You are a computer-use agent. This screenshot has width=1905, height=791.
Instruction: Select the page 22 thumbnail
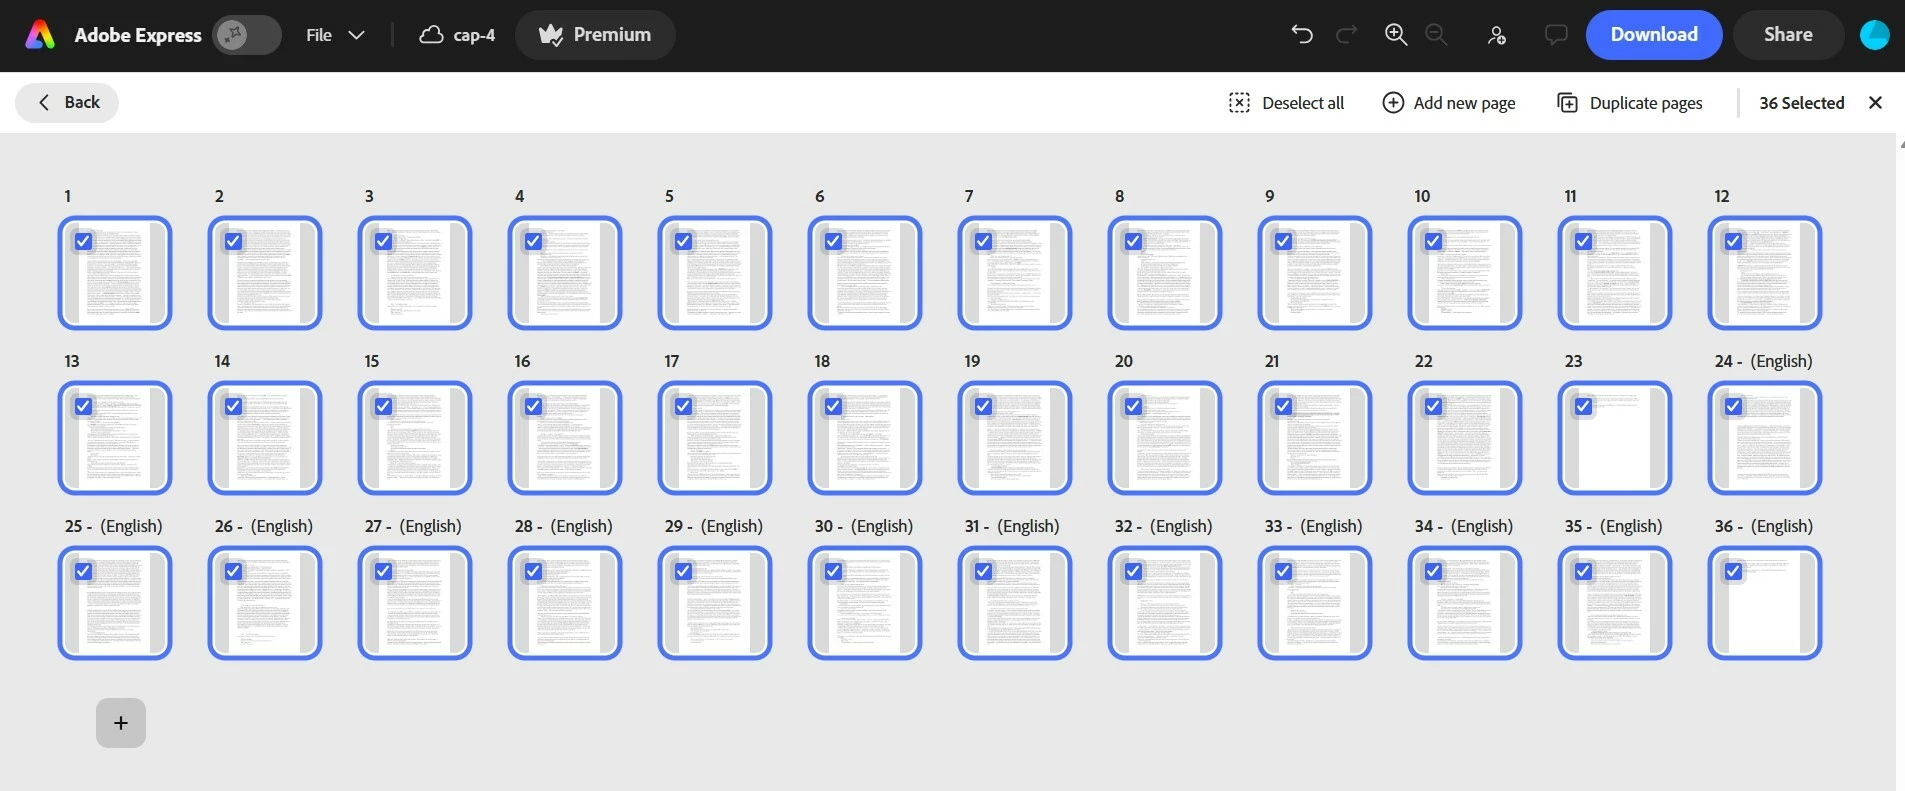tap(1465, 438)
